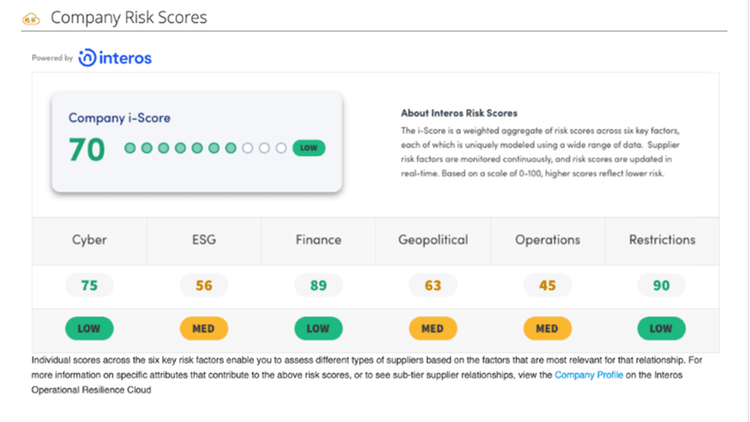
Task: Select the Geopolitical column header
Action: [x=433, y=240]
